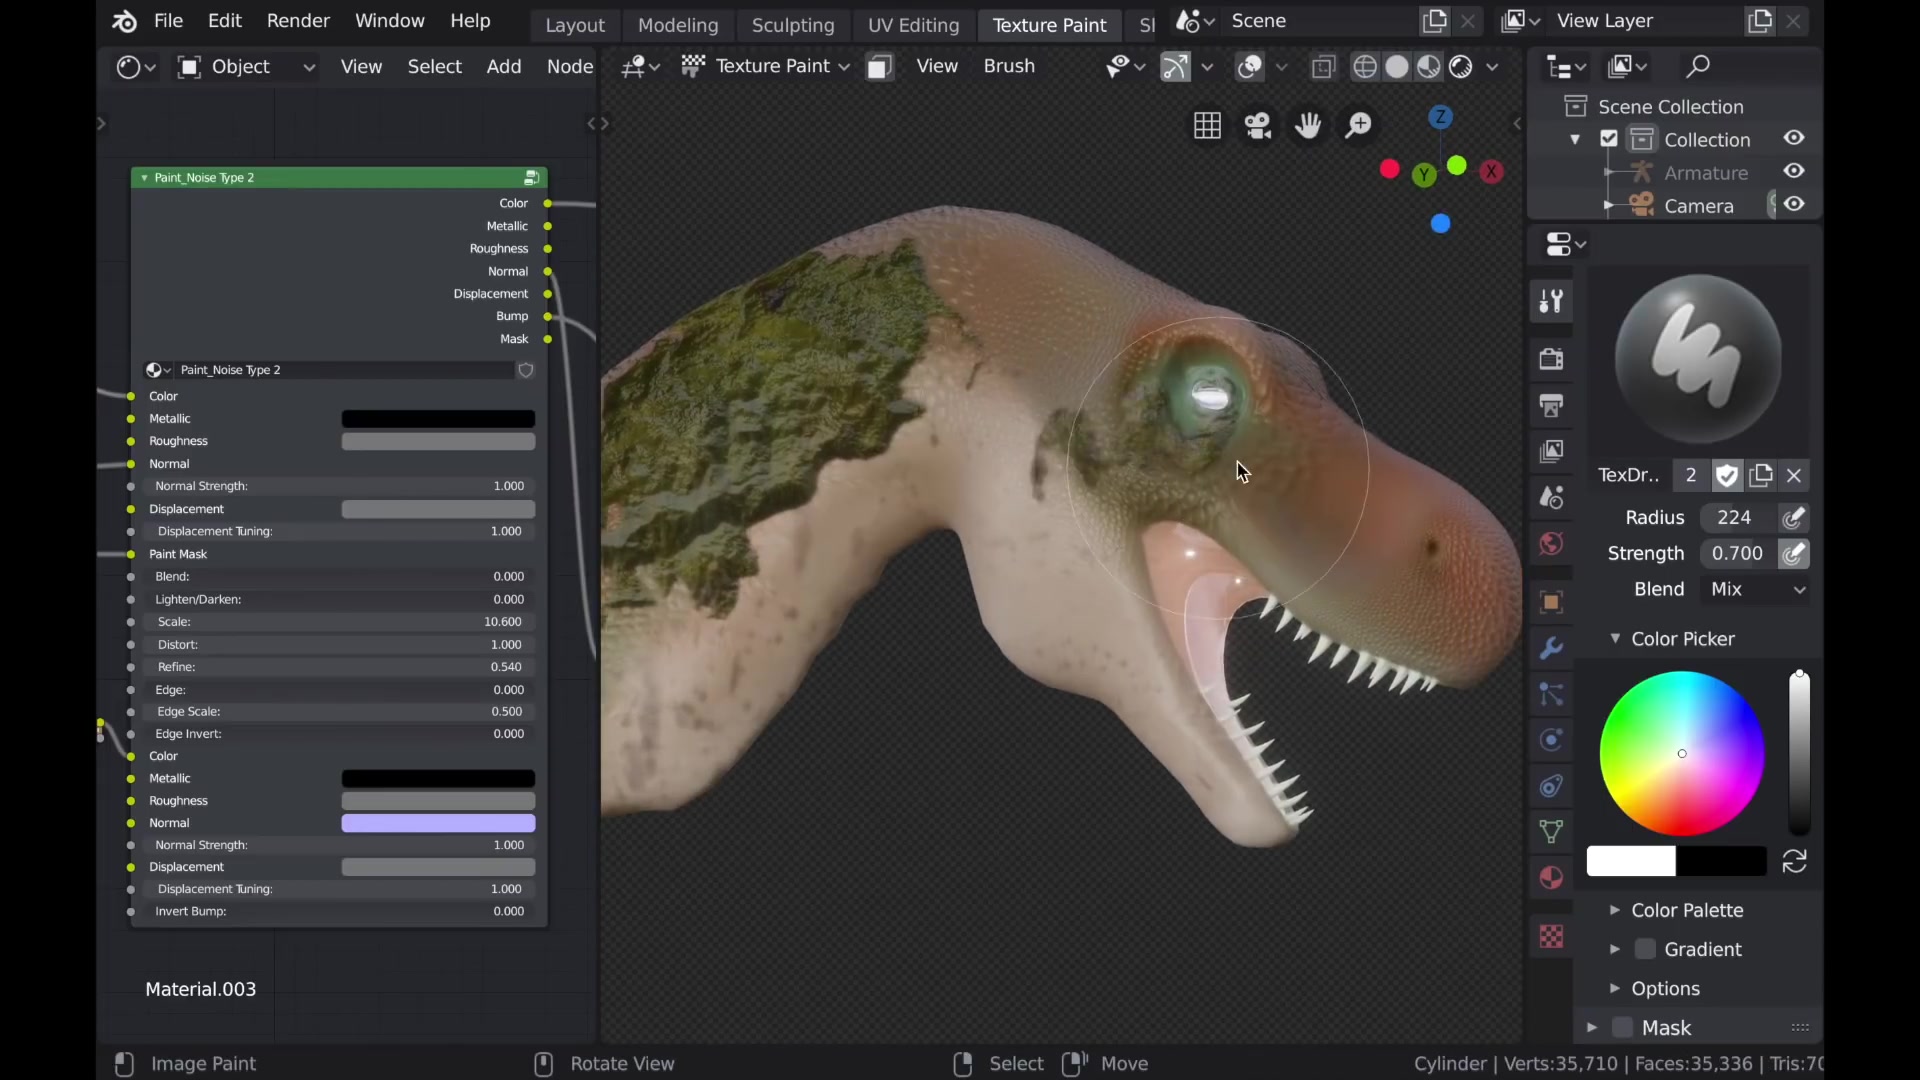1920x1080 pixels.
Task: Toggle visibility of Armature in outliner
Action: pyautogui.click(x=1795, y=171)
